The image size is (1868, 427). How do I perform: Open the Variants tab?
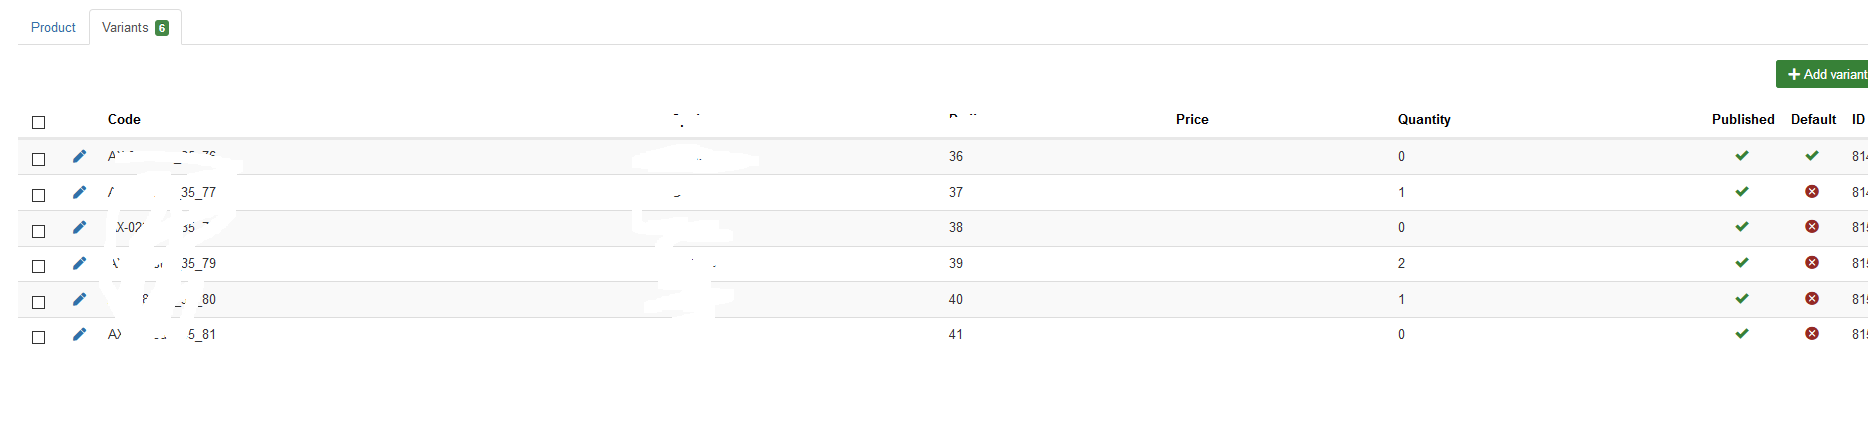(134, 28)
